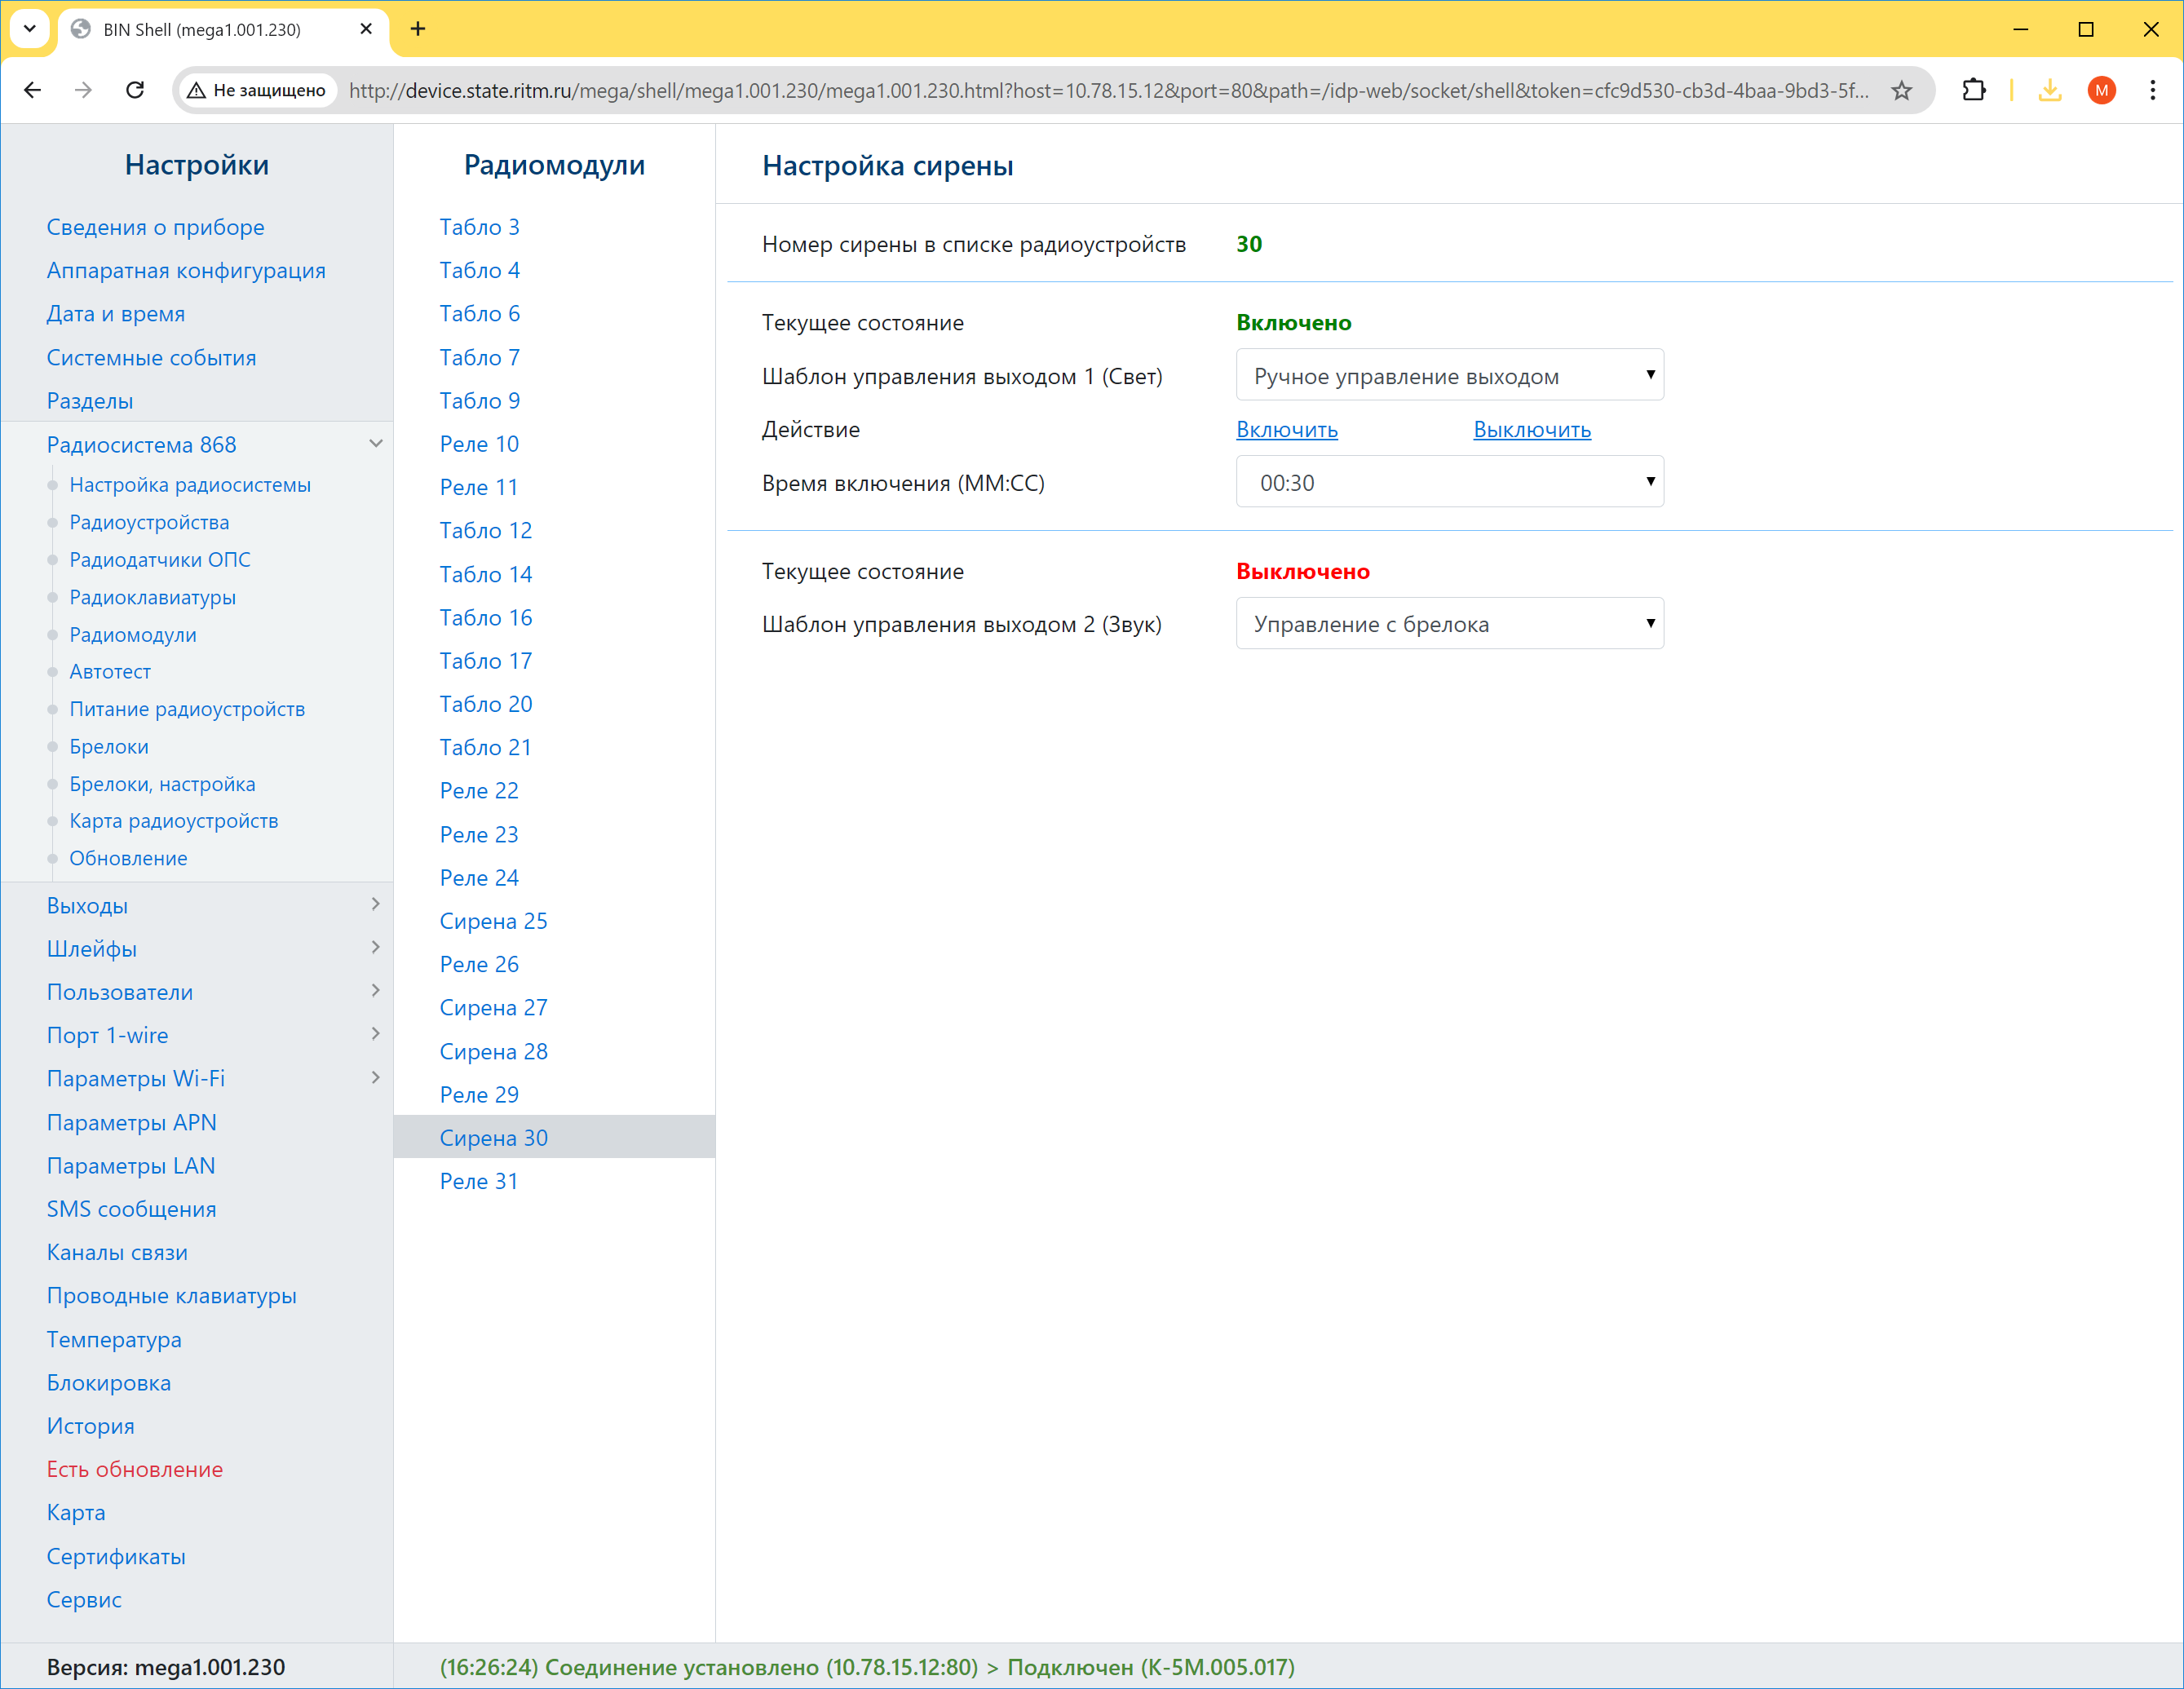Open the output 1 (Свет) template dropdown
The width and height of the screenshot is (2184, 1689).
coord(1449,375)
